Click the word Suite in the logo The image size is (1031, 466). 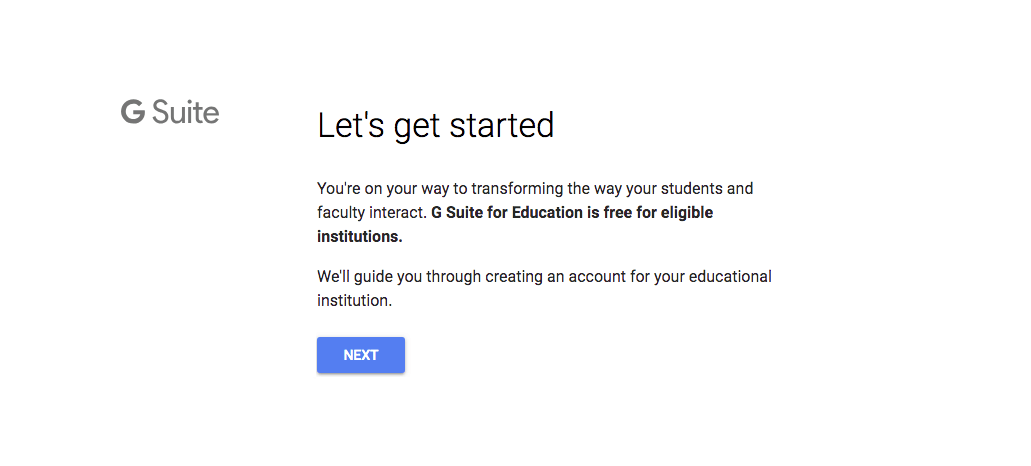185,112
